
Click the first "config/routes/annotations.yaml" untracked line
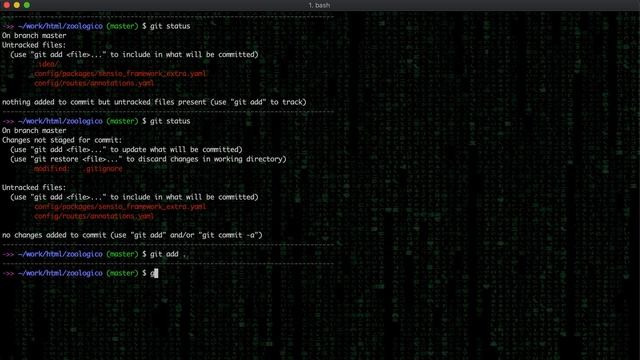coord(94,83)
